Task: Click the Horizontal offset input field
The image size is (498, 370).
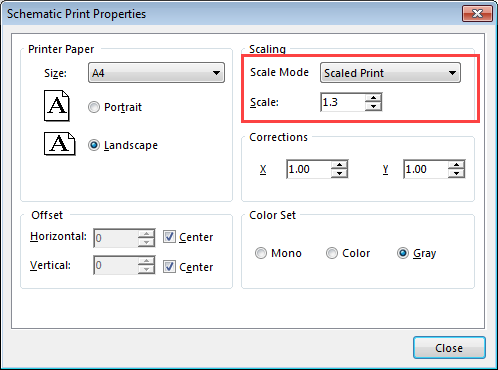Action: pos(116,238)
